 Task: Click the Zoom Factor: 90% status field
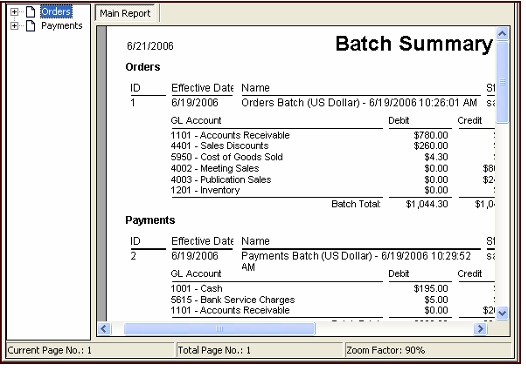click(x=428, y=350)
